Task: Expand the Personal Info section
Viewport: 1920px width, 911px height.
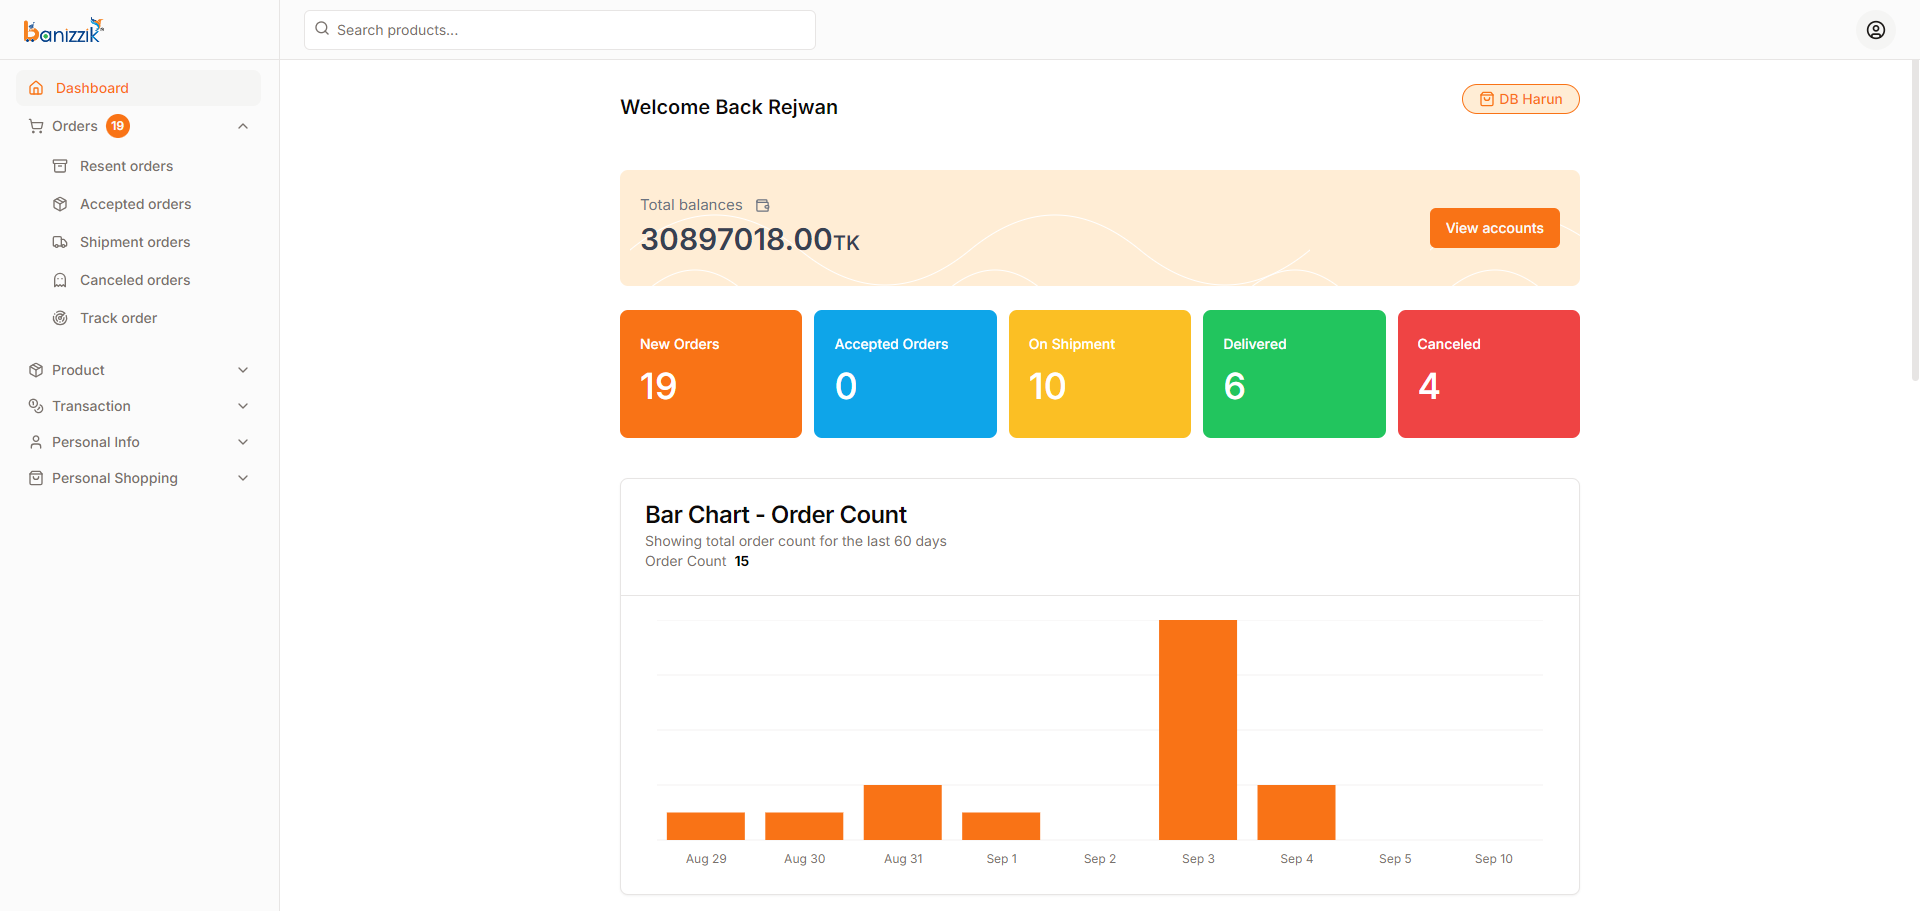Action: [138, 442]
